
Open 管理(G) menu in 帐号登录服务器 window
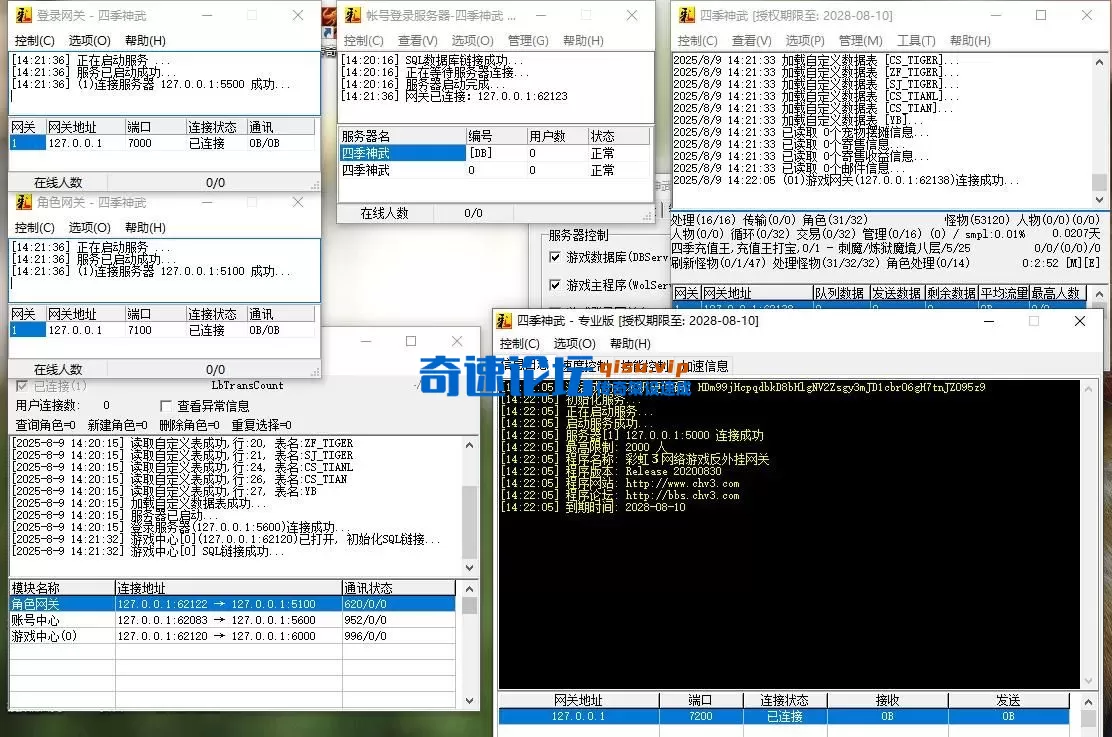click(x=528, y=40)
